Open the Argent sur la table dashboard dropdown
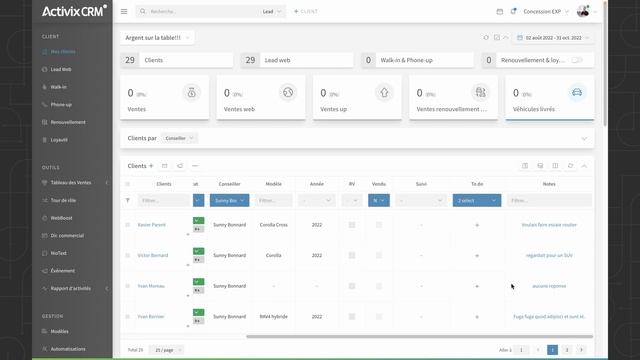The image size is (640, 360). click(157, 38)
